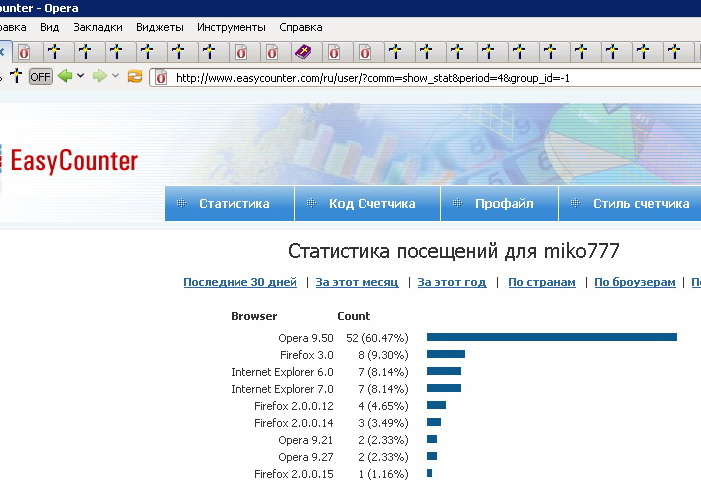Click the site badge icon in address bar

click(162, 77)
